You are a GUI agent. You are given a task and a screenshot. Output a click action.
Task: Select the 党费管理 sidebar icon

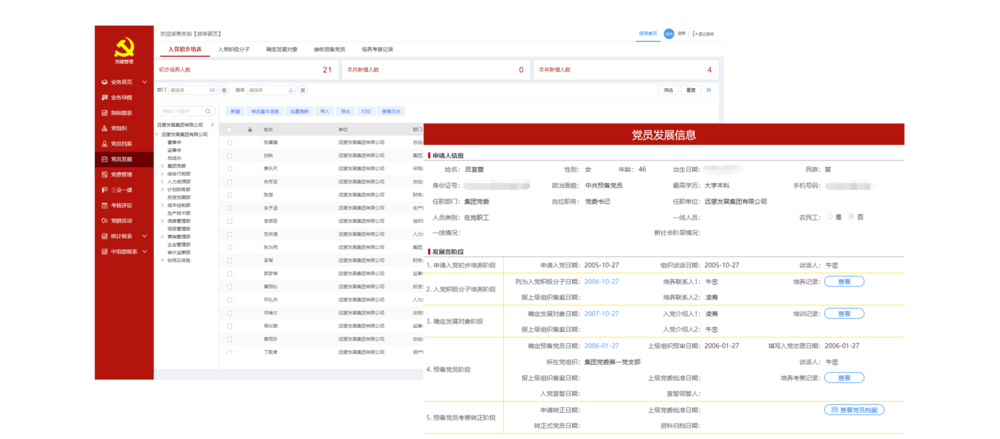click(104, 174)
